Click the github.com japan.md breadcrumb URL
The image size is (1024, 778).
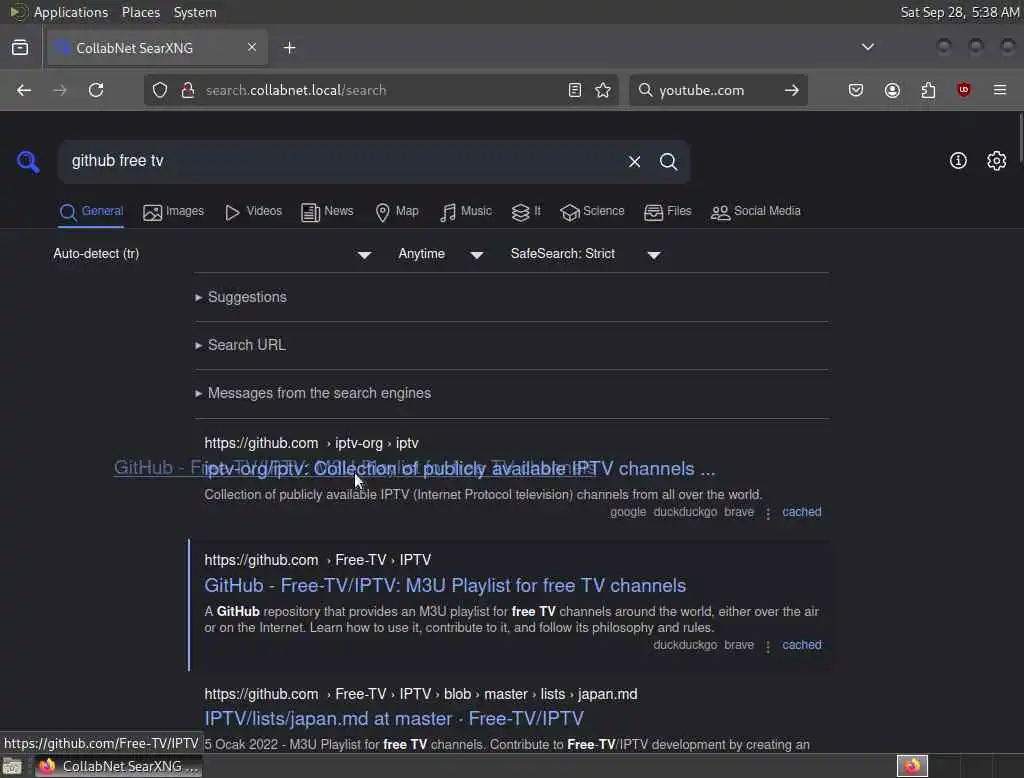pos(421,694)
